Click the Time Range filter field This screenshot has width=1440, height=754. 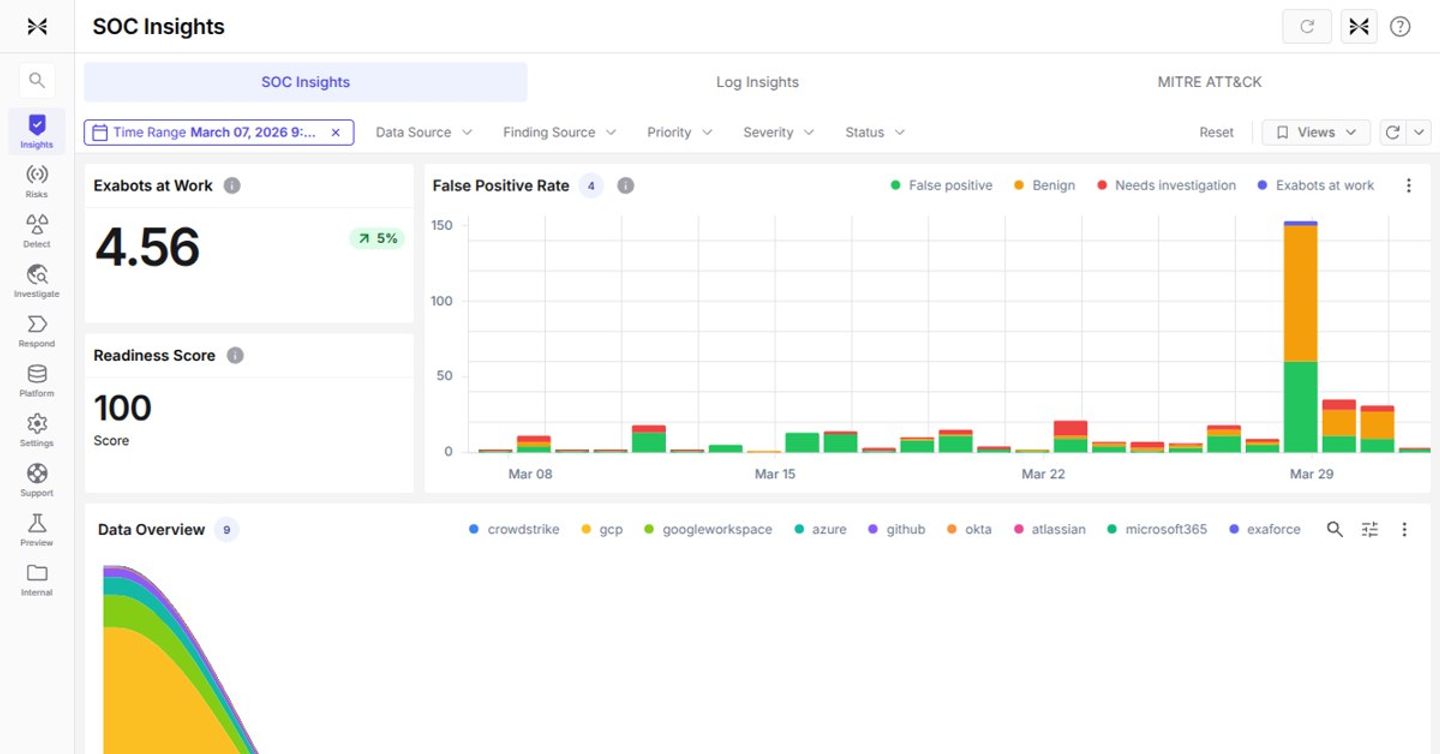point(219,133)
